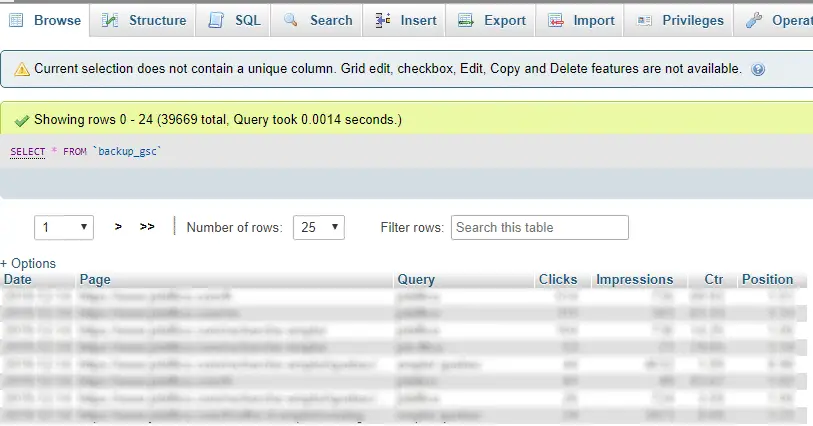The width and height of the screenshot is (813, 426).
Task: Sort by the Impressions column header
Action: click(x=635, y=279)
